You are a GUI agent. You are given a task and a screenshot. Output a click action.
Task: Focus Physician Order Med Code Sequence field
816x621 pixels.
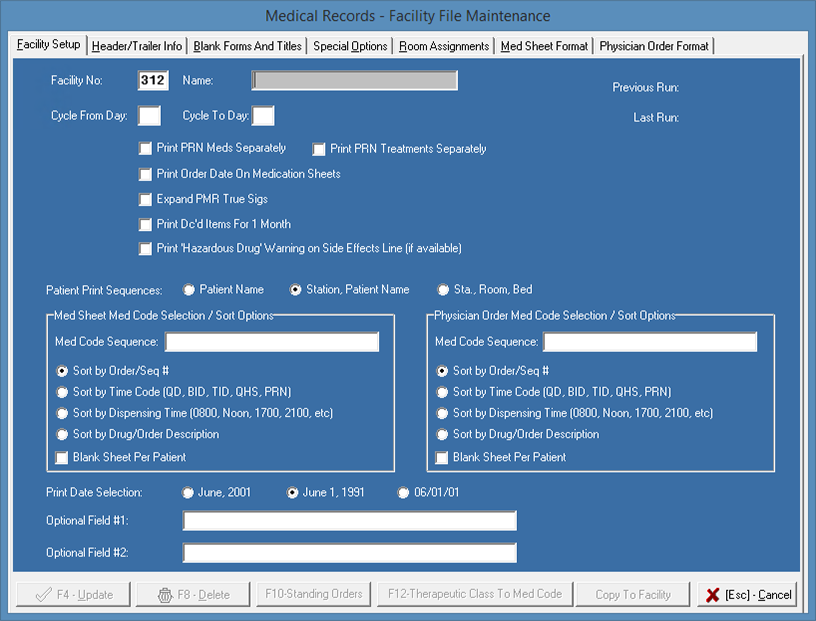point(649,342)
